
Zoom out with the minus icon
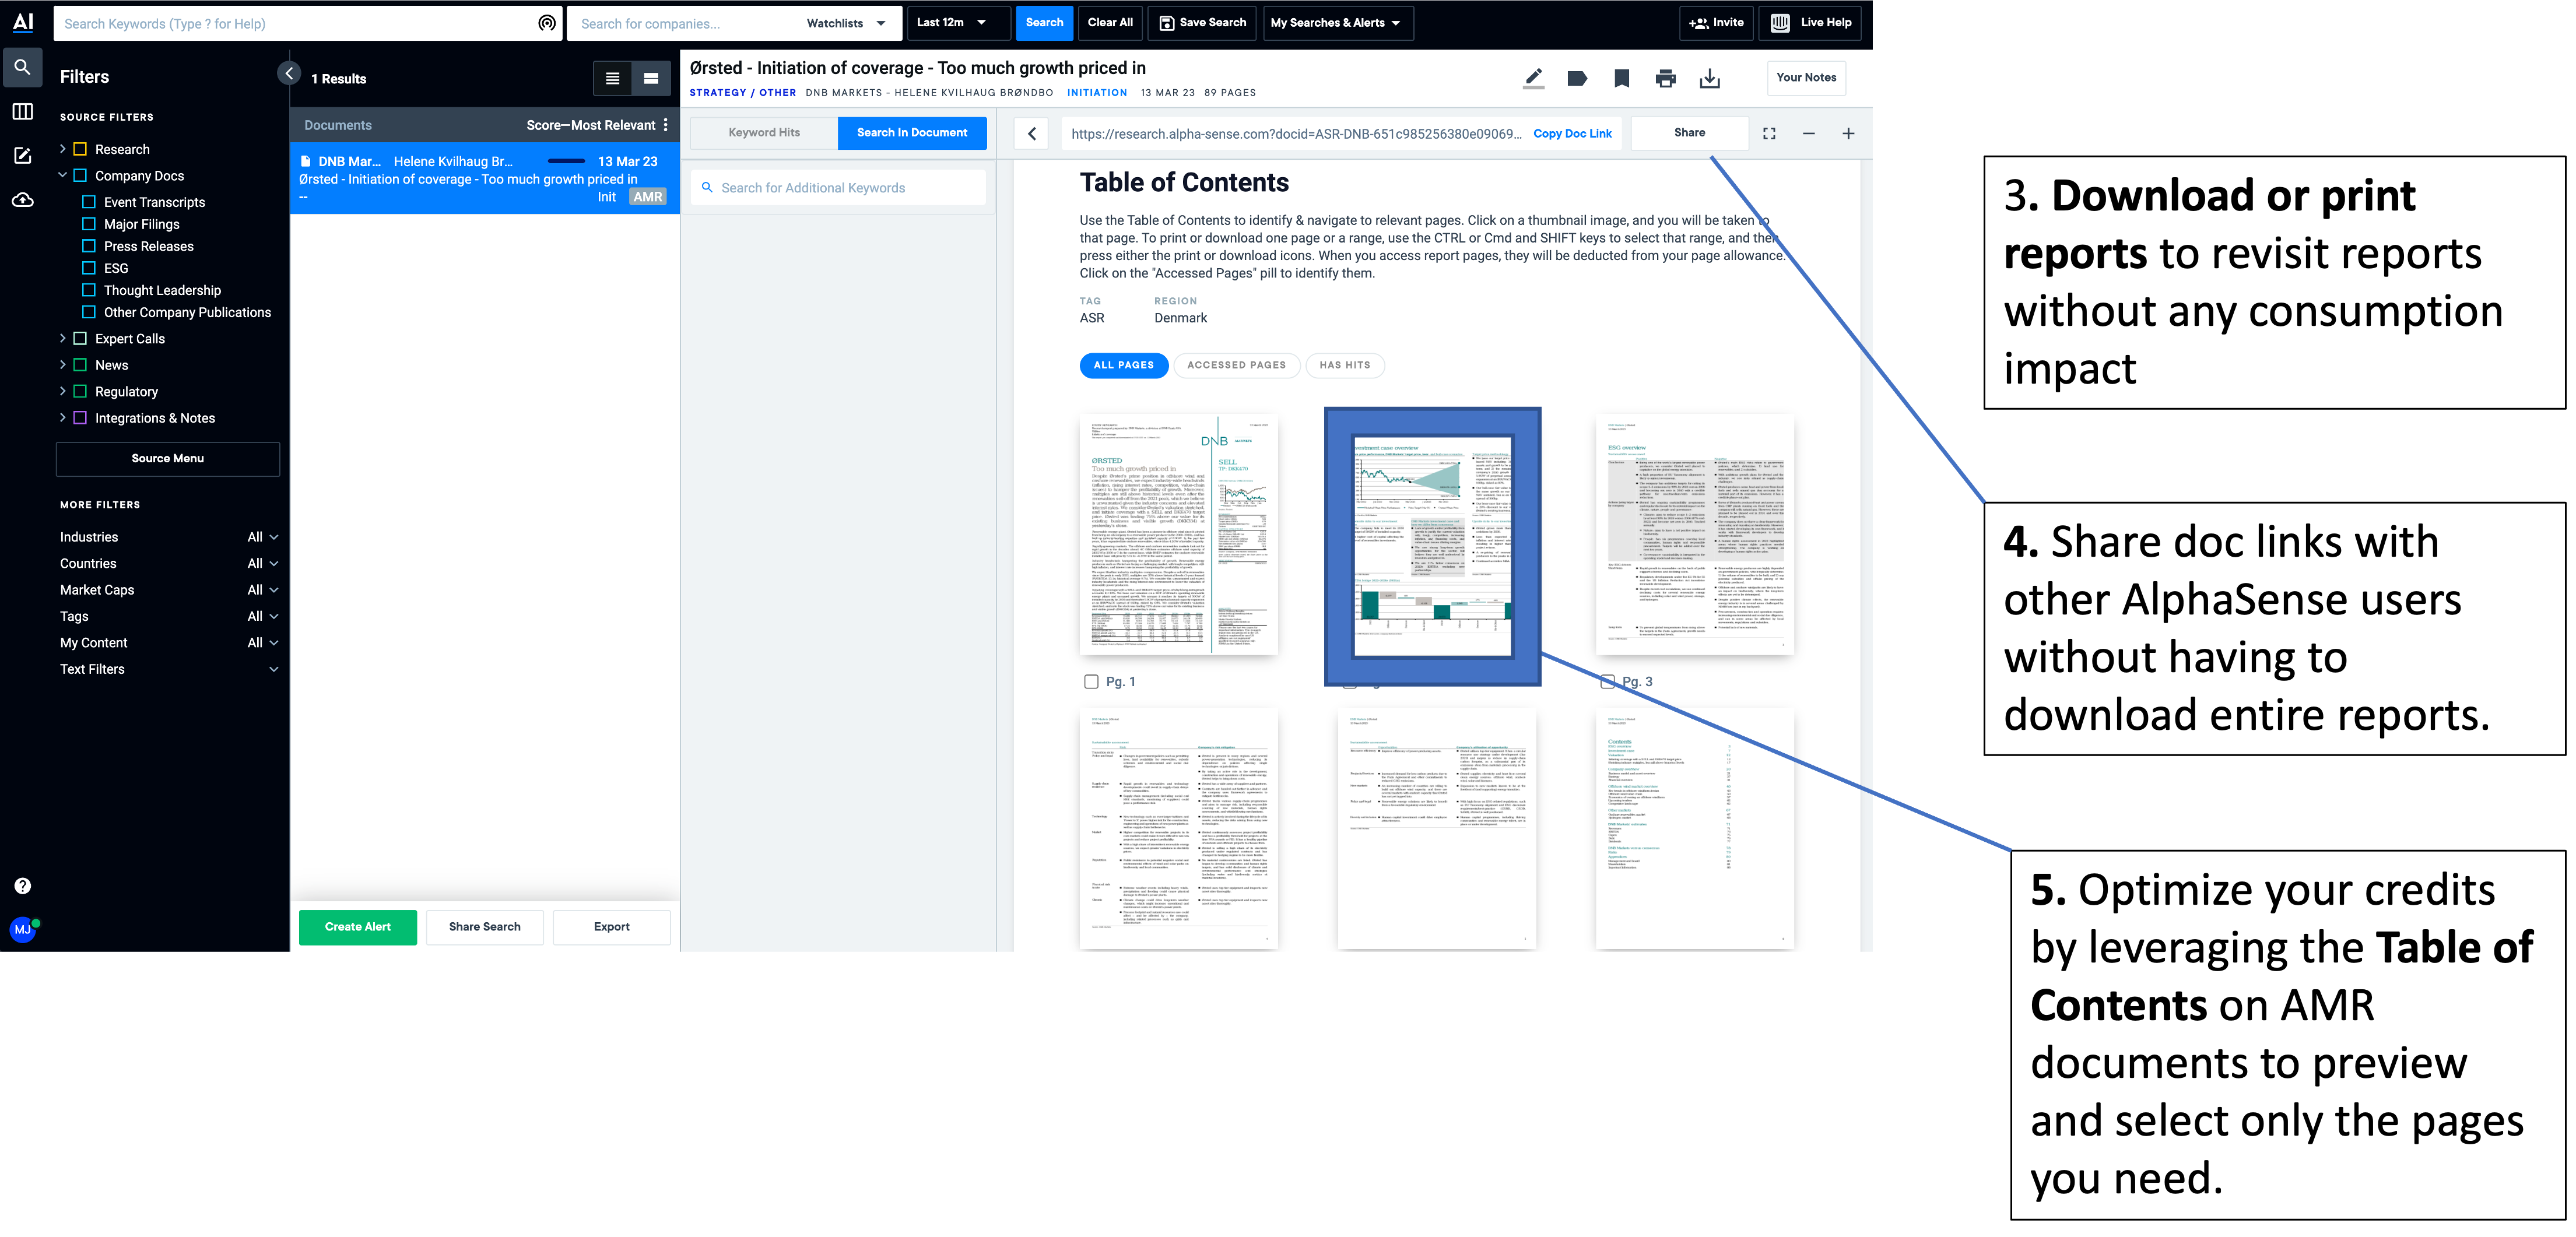point(1809,133)
